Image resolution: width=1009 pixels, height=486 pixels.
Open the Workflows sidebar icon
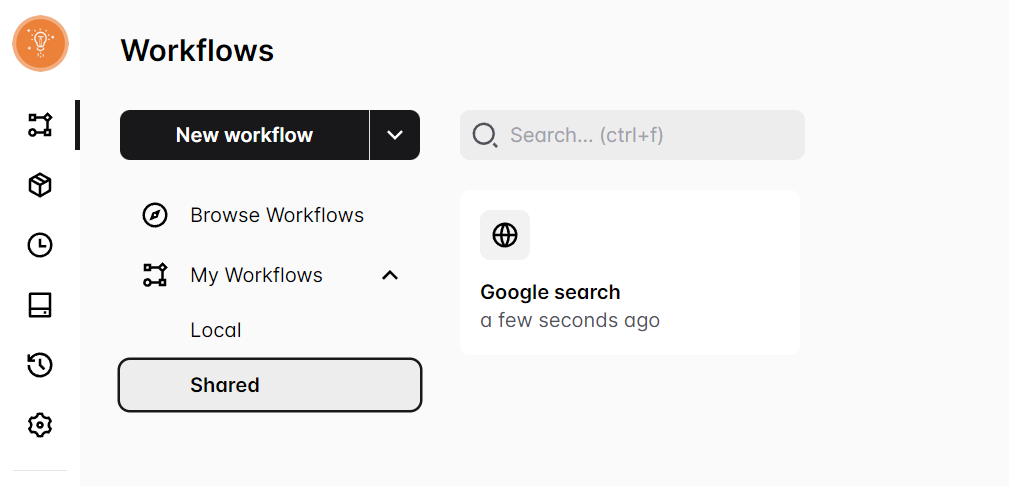40,125
